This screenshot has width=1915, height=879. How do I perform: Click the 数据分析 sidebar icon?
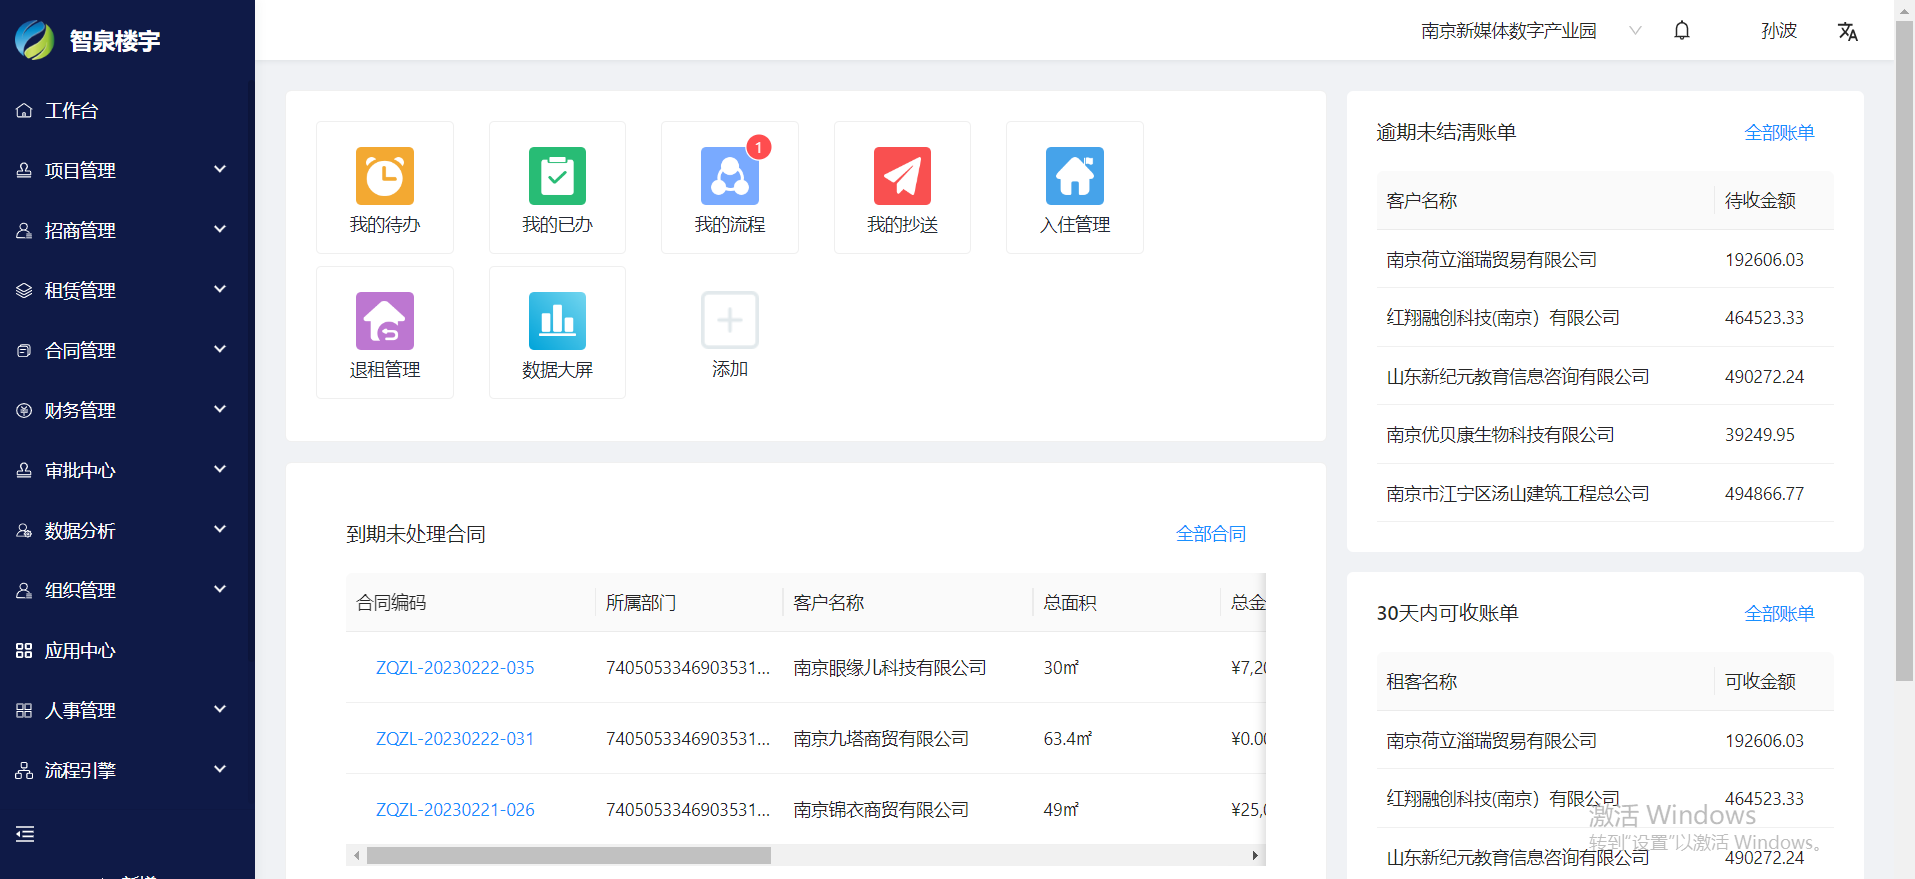point(24,531)
